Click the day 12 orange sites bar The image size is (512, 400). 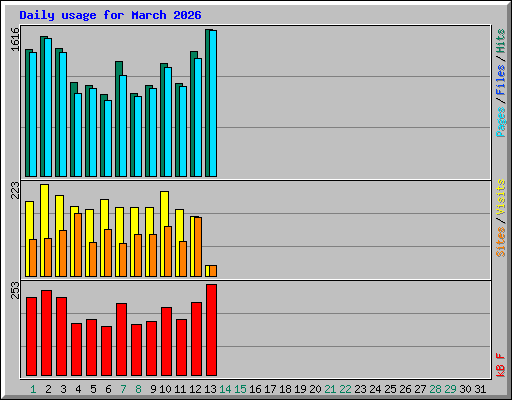click(x=198, y=247)
